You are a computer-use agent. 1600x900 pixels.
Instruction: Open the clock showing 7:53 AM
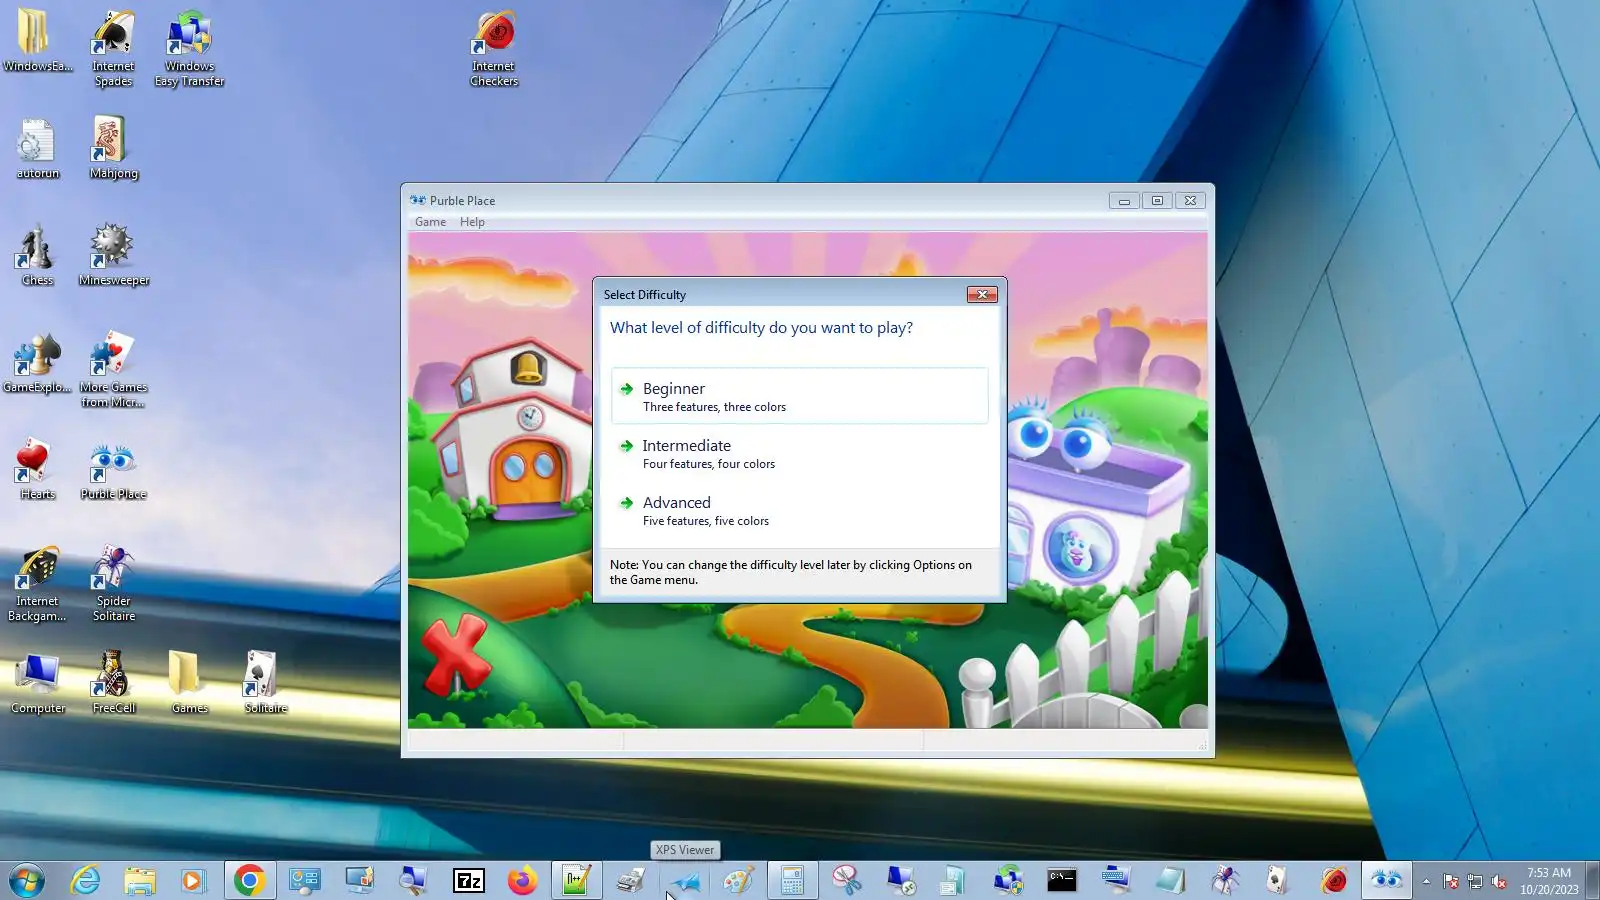(x=1549, y=880)
